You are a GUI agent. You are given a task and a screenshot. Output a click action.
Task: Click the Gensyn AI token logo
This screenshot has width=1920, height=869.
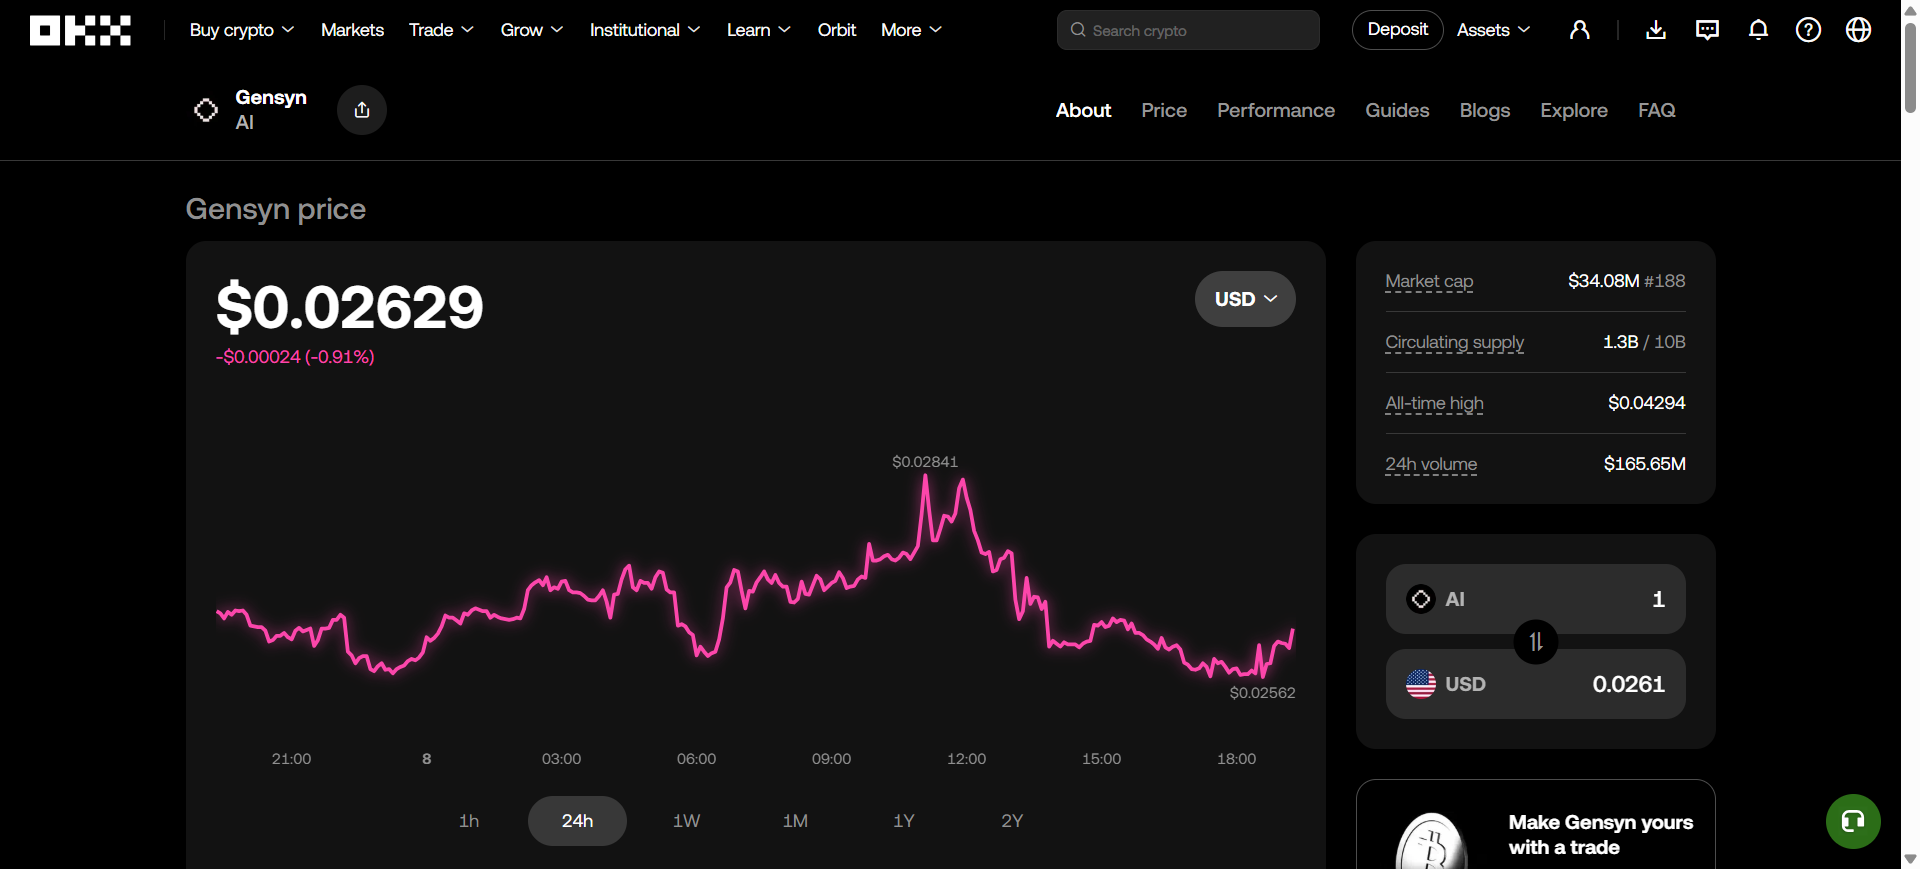[x=206, y=110]
